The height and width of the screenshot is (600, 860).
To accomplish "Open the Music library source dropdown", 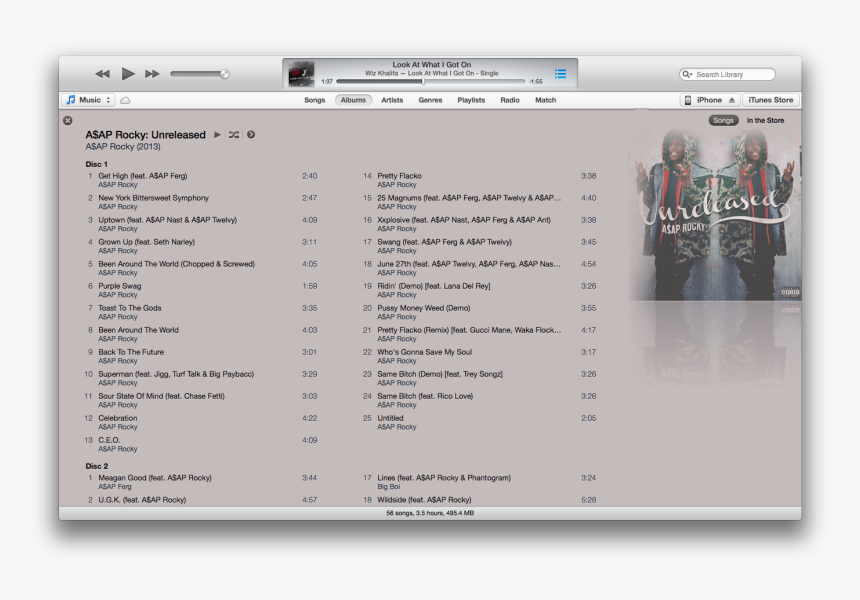I will pyautogui.click(x=89, y=100).
